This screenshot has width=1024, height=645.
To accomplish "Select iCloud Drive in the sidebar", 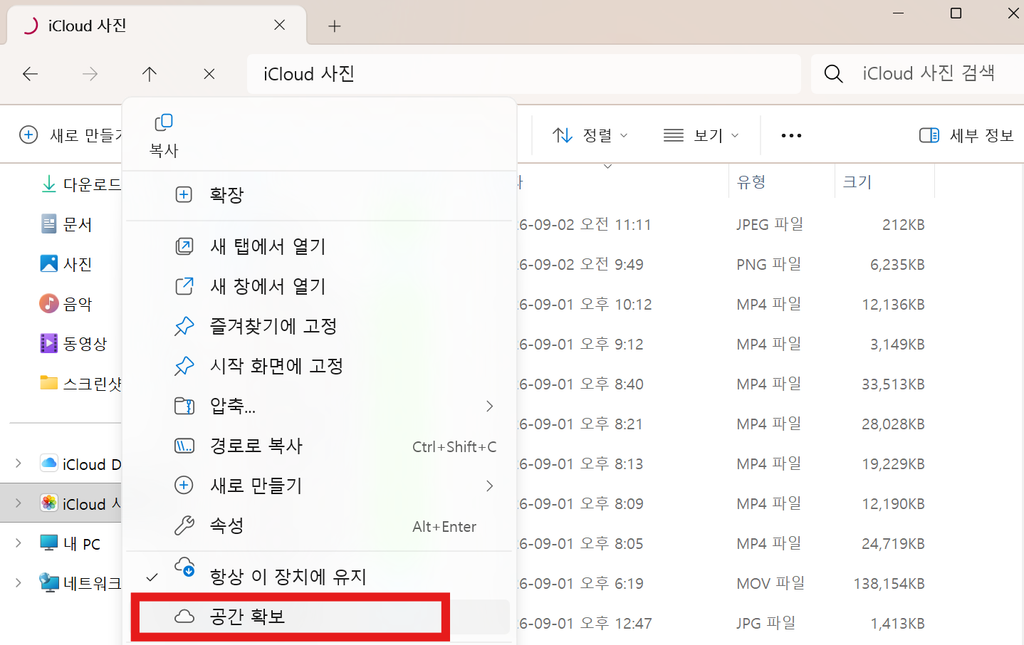I will click(81, 464).
